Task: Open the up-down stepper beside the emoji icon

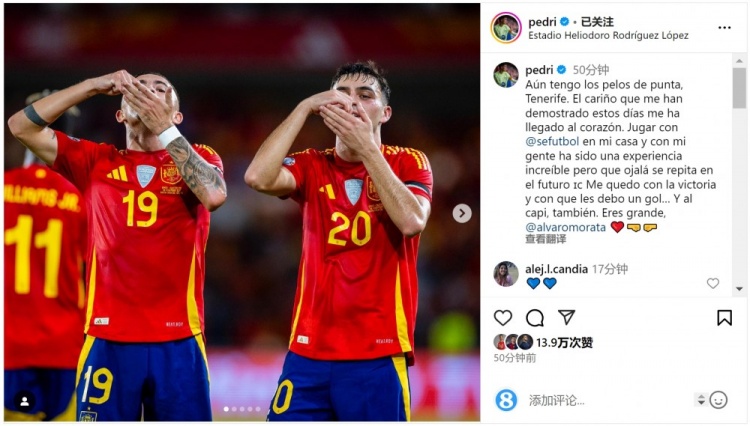Action: tap(701, 400)
